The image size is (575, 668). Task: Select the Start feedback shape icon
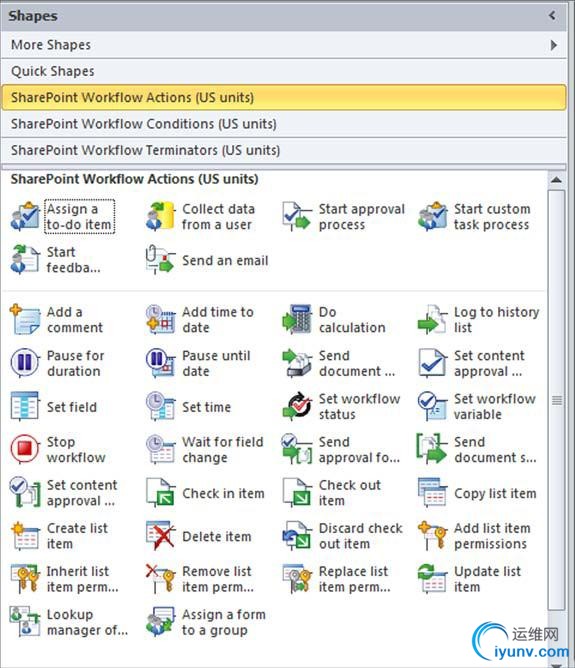[x=25, y=259]
